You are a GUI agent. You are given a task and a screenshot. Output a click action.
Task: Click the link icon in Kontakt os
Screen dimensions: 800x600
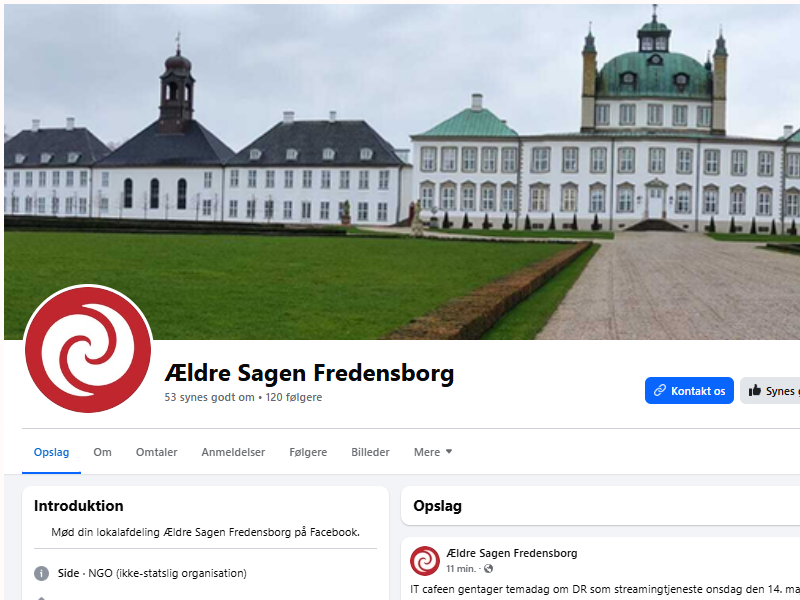[x=660, y=391]
